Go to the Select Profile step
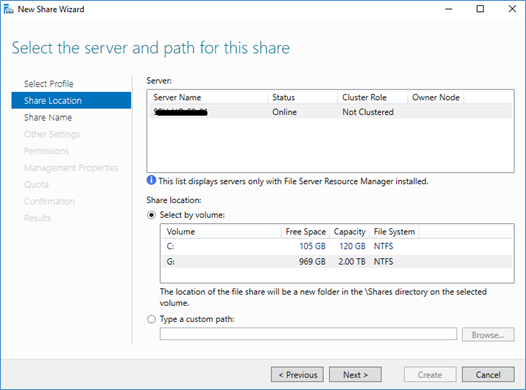 [x=49, y=83]
